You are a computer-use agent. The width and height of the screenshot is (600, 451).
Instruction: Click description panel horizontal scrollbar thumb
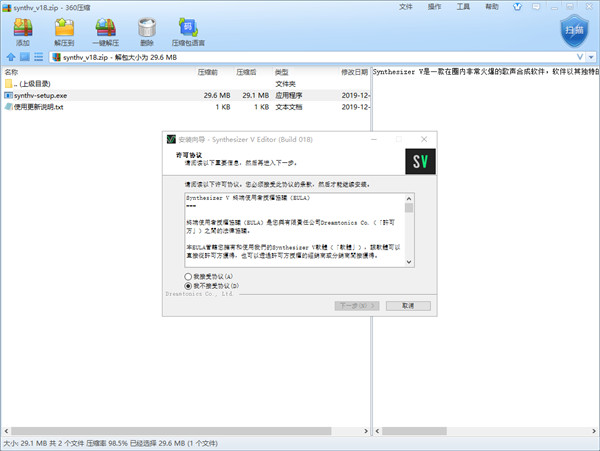(x=414, y=431)
